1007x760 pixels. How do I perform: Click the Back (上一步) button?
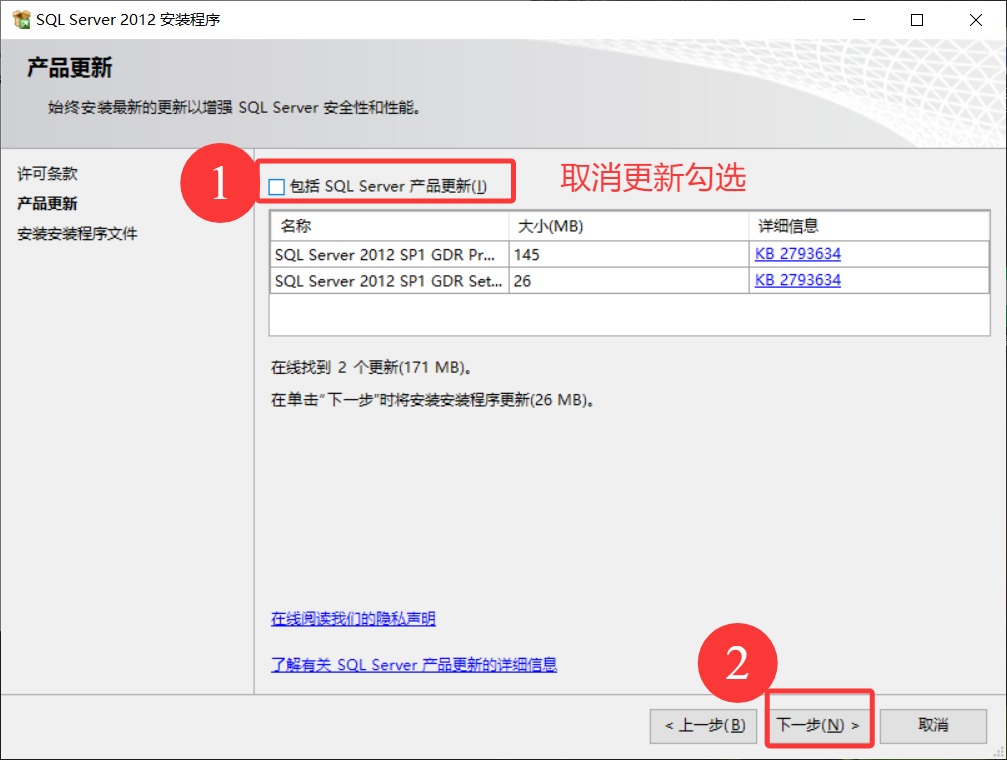(703, 726)
